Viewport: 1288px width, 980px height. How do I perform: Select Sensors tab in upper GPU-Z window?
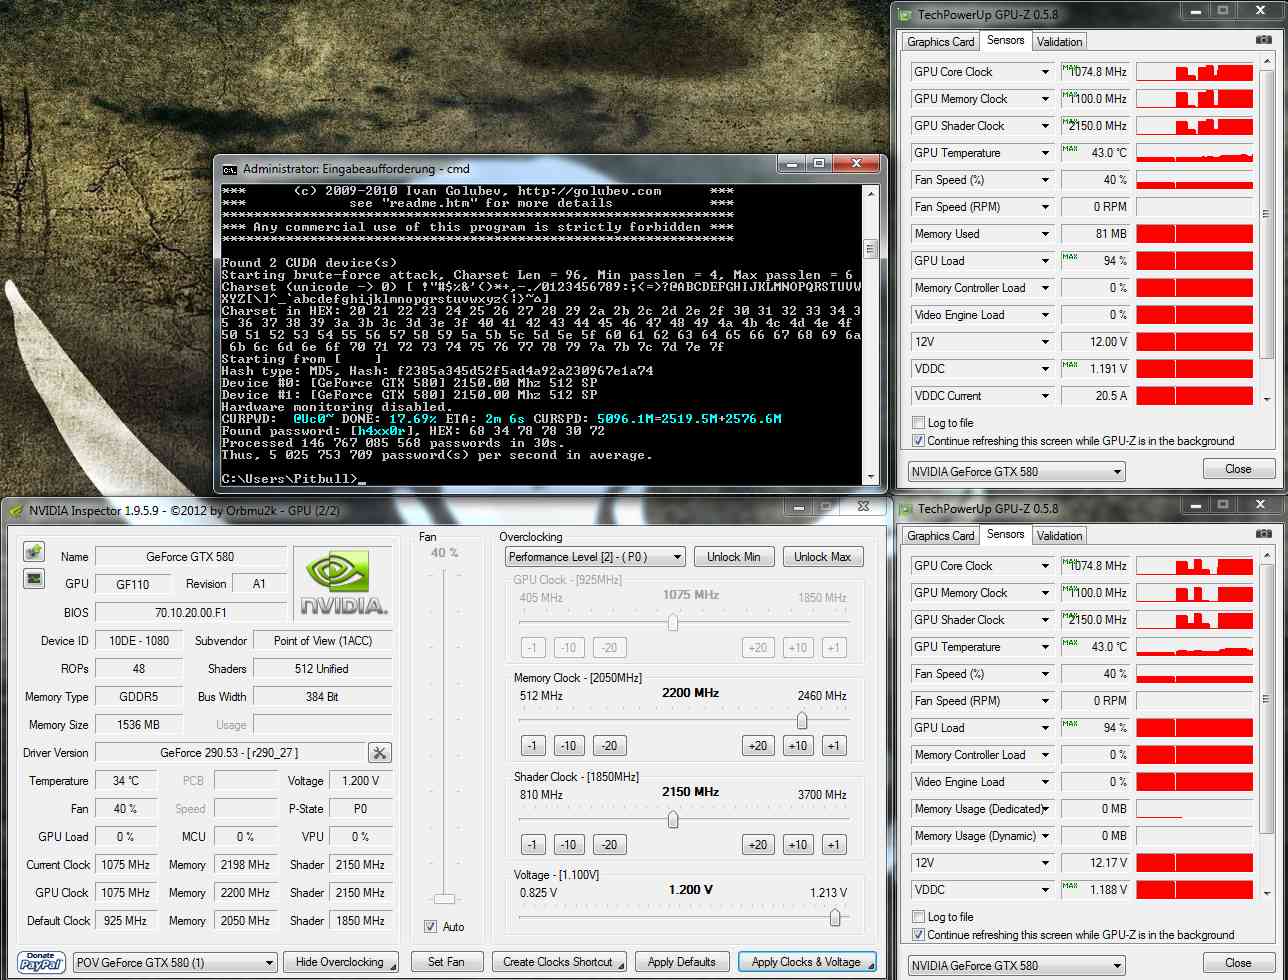pyautogui.click(x=1005, y=40)
